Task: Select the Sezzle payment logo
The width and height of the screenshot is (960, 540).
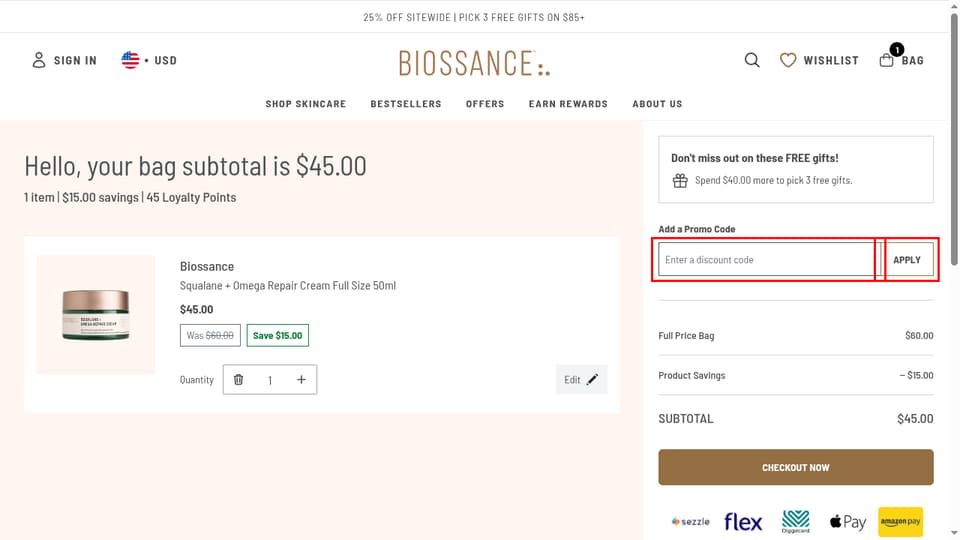Action: coord(691,522)
